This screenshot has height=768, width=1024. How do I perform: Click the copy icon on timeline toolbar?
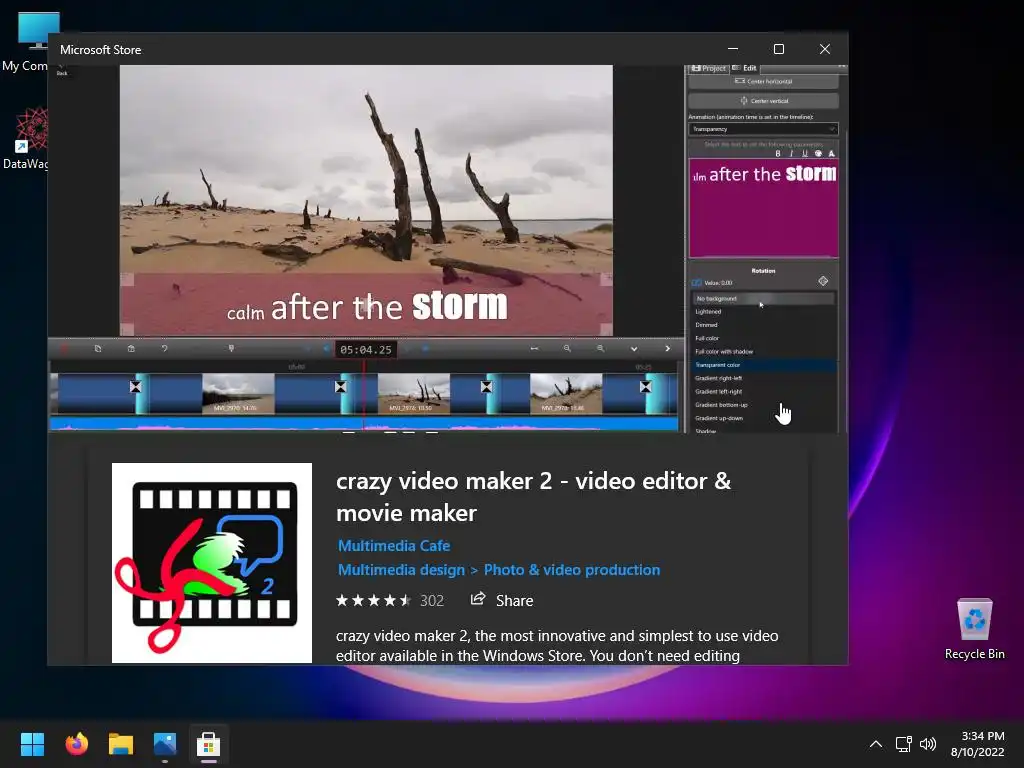click(98, 349)
